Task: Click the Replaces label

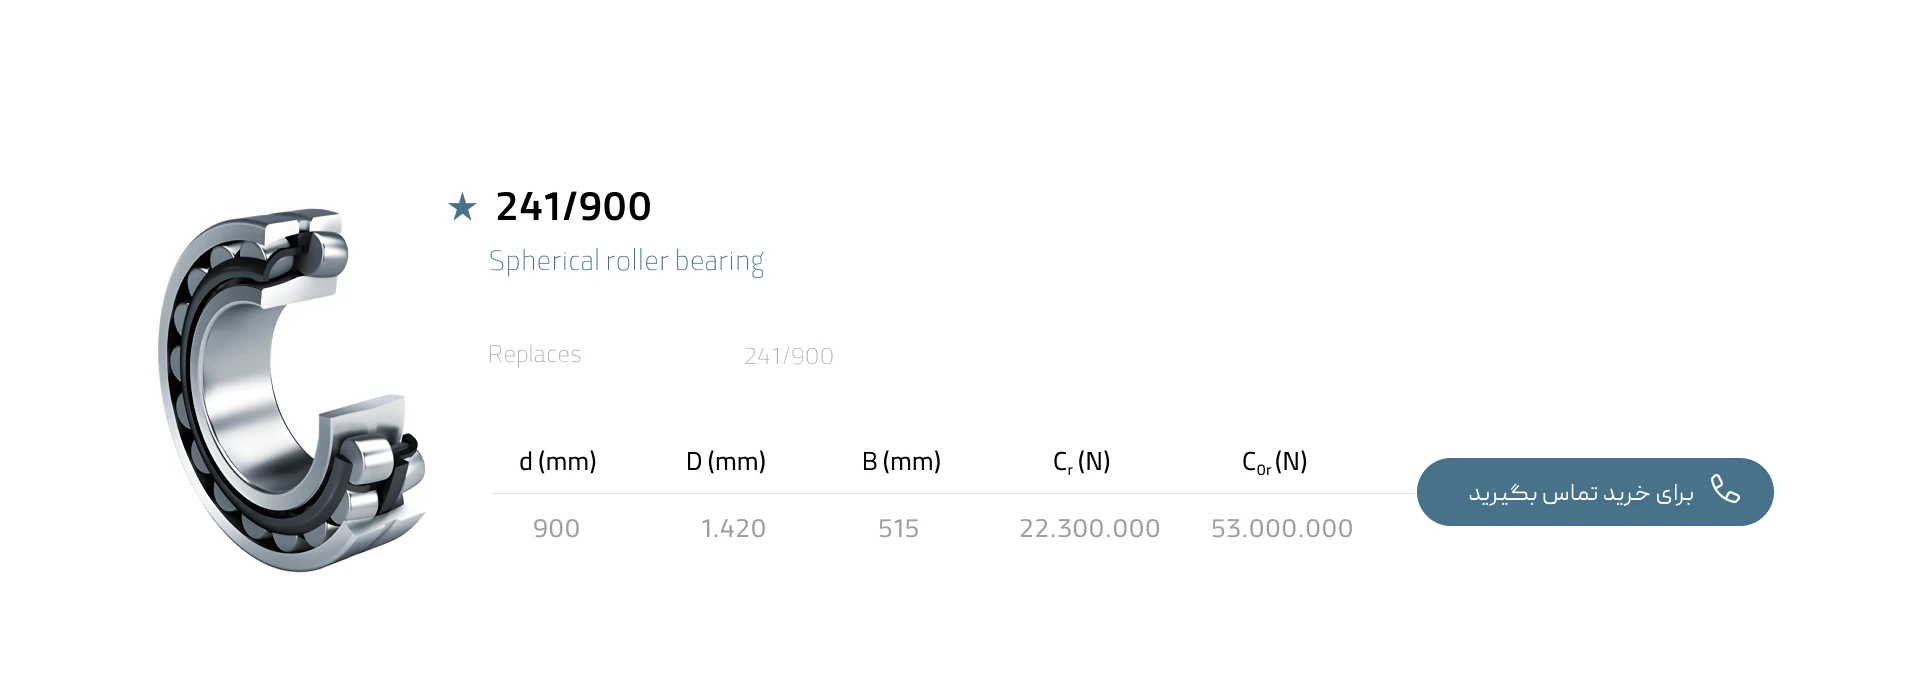Action: [x=534, y=355]
